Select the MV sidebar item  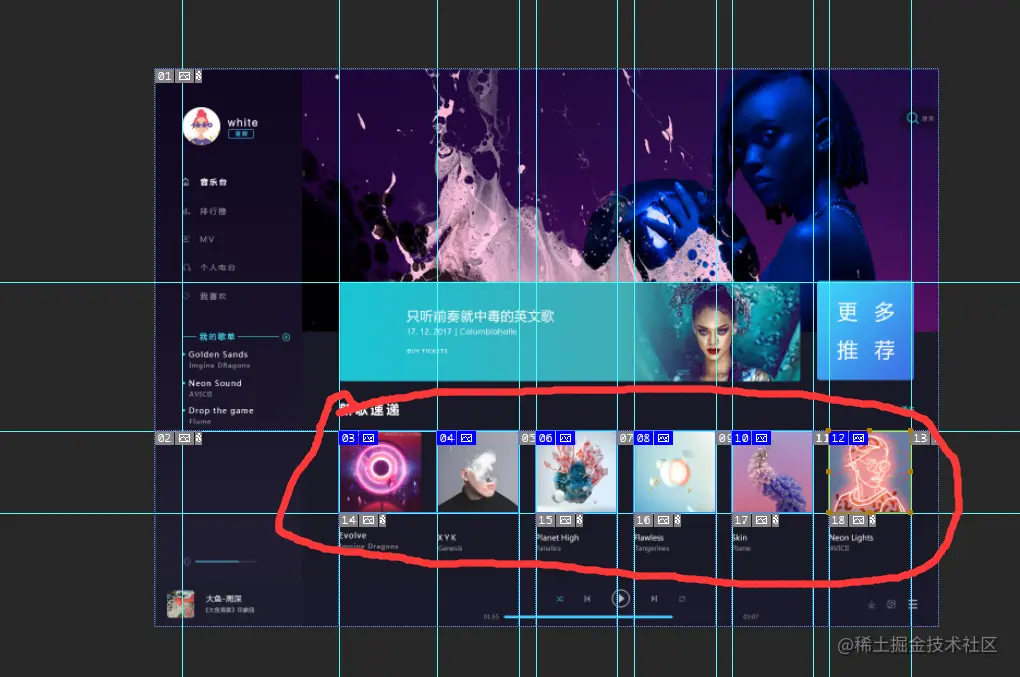(207, 239)
